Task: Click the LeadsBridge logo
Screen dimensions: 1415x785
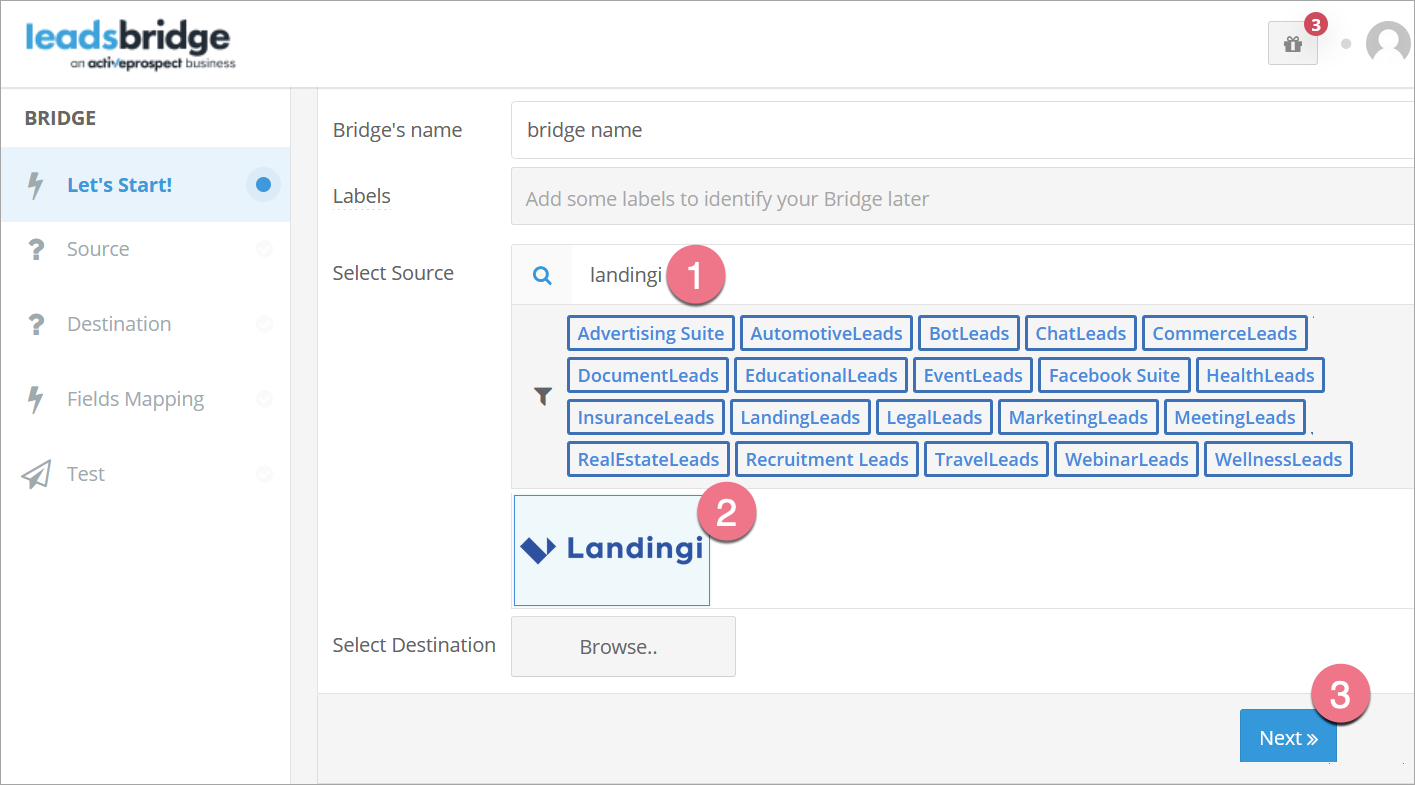Action: point(128,46)
